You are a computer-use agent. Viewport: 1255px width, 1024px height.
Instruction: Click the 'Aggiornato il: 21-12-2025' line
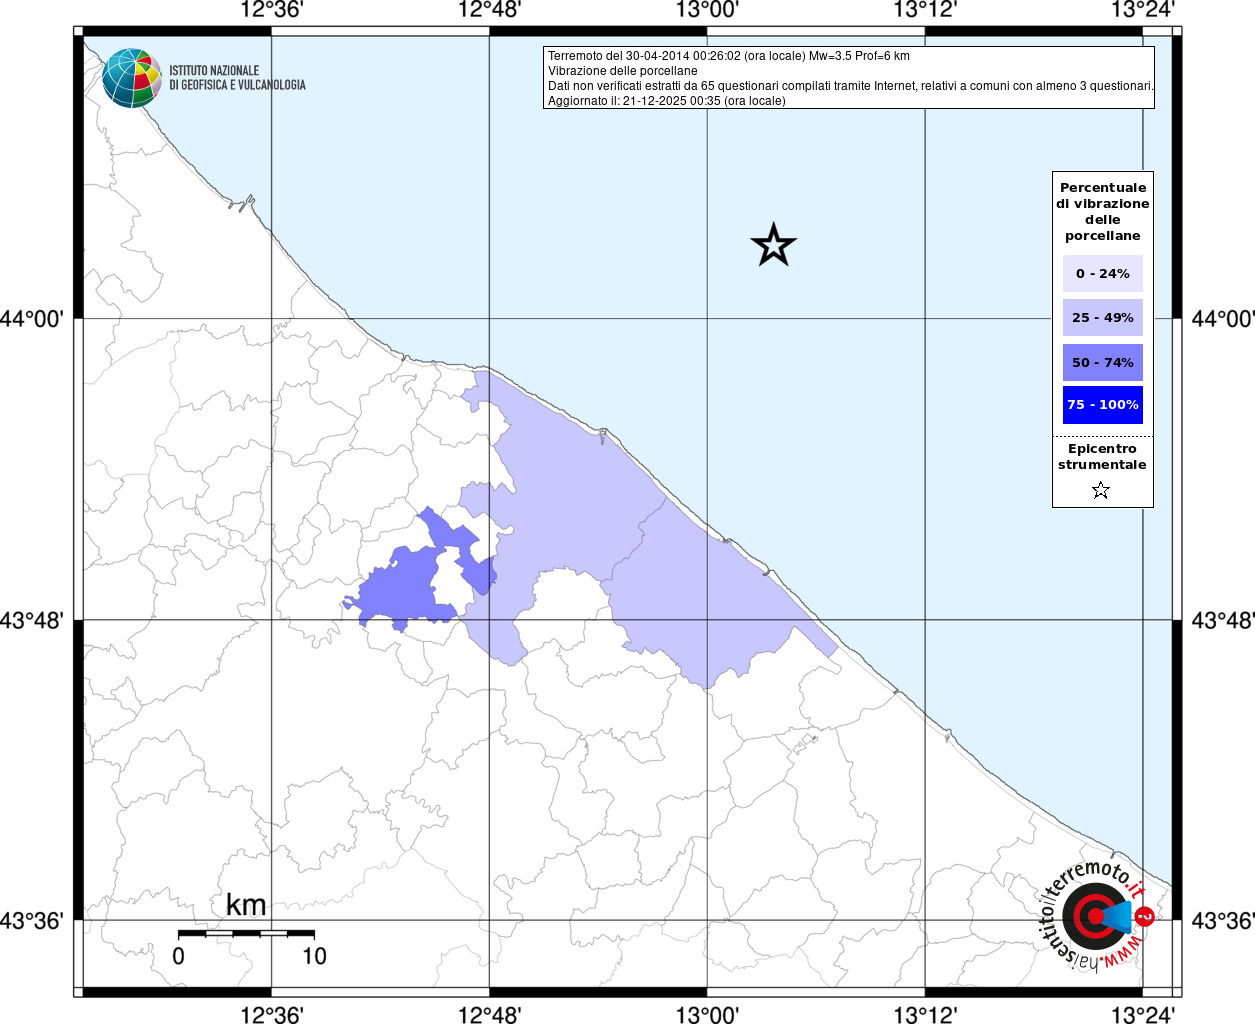click(667, 101)
